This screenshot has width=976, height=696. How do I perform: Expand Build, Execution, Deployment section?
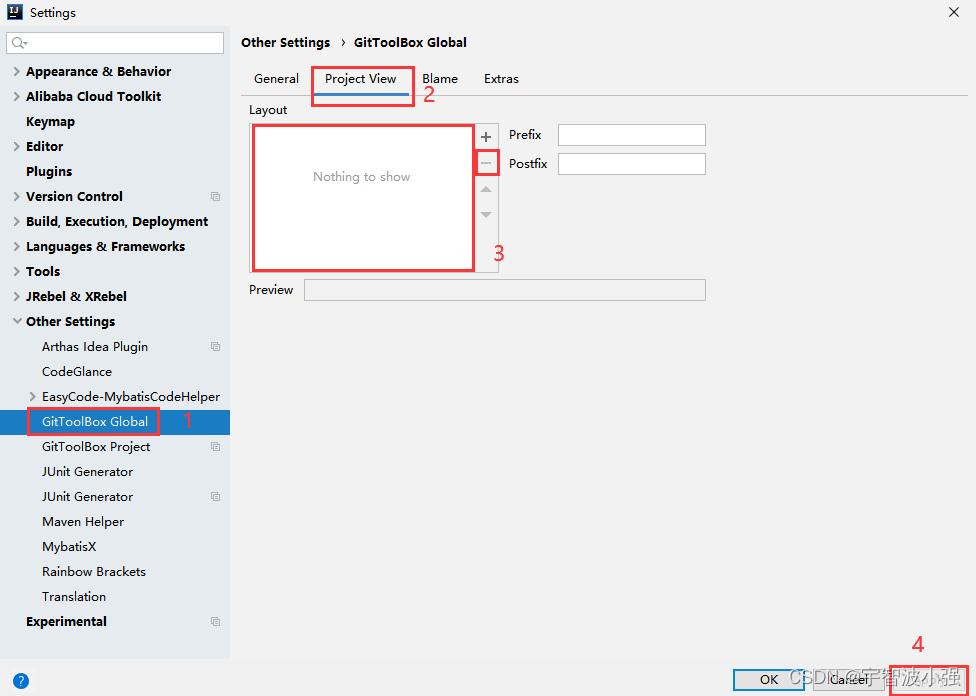(x=16, y=222)
